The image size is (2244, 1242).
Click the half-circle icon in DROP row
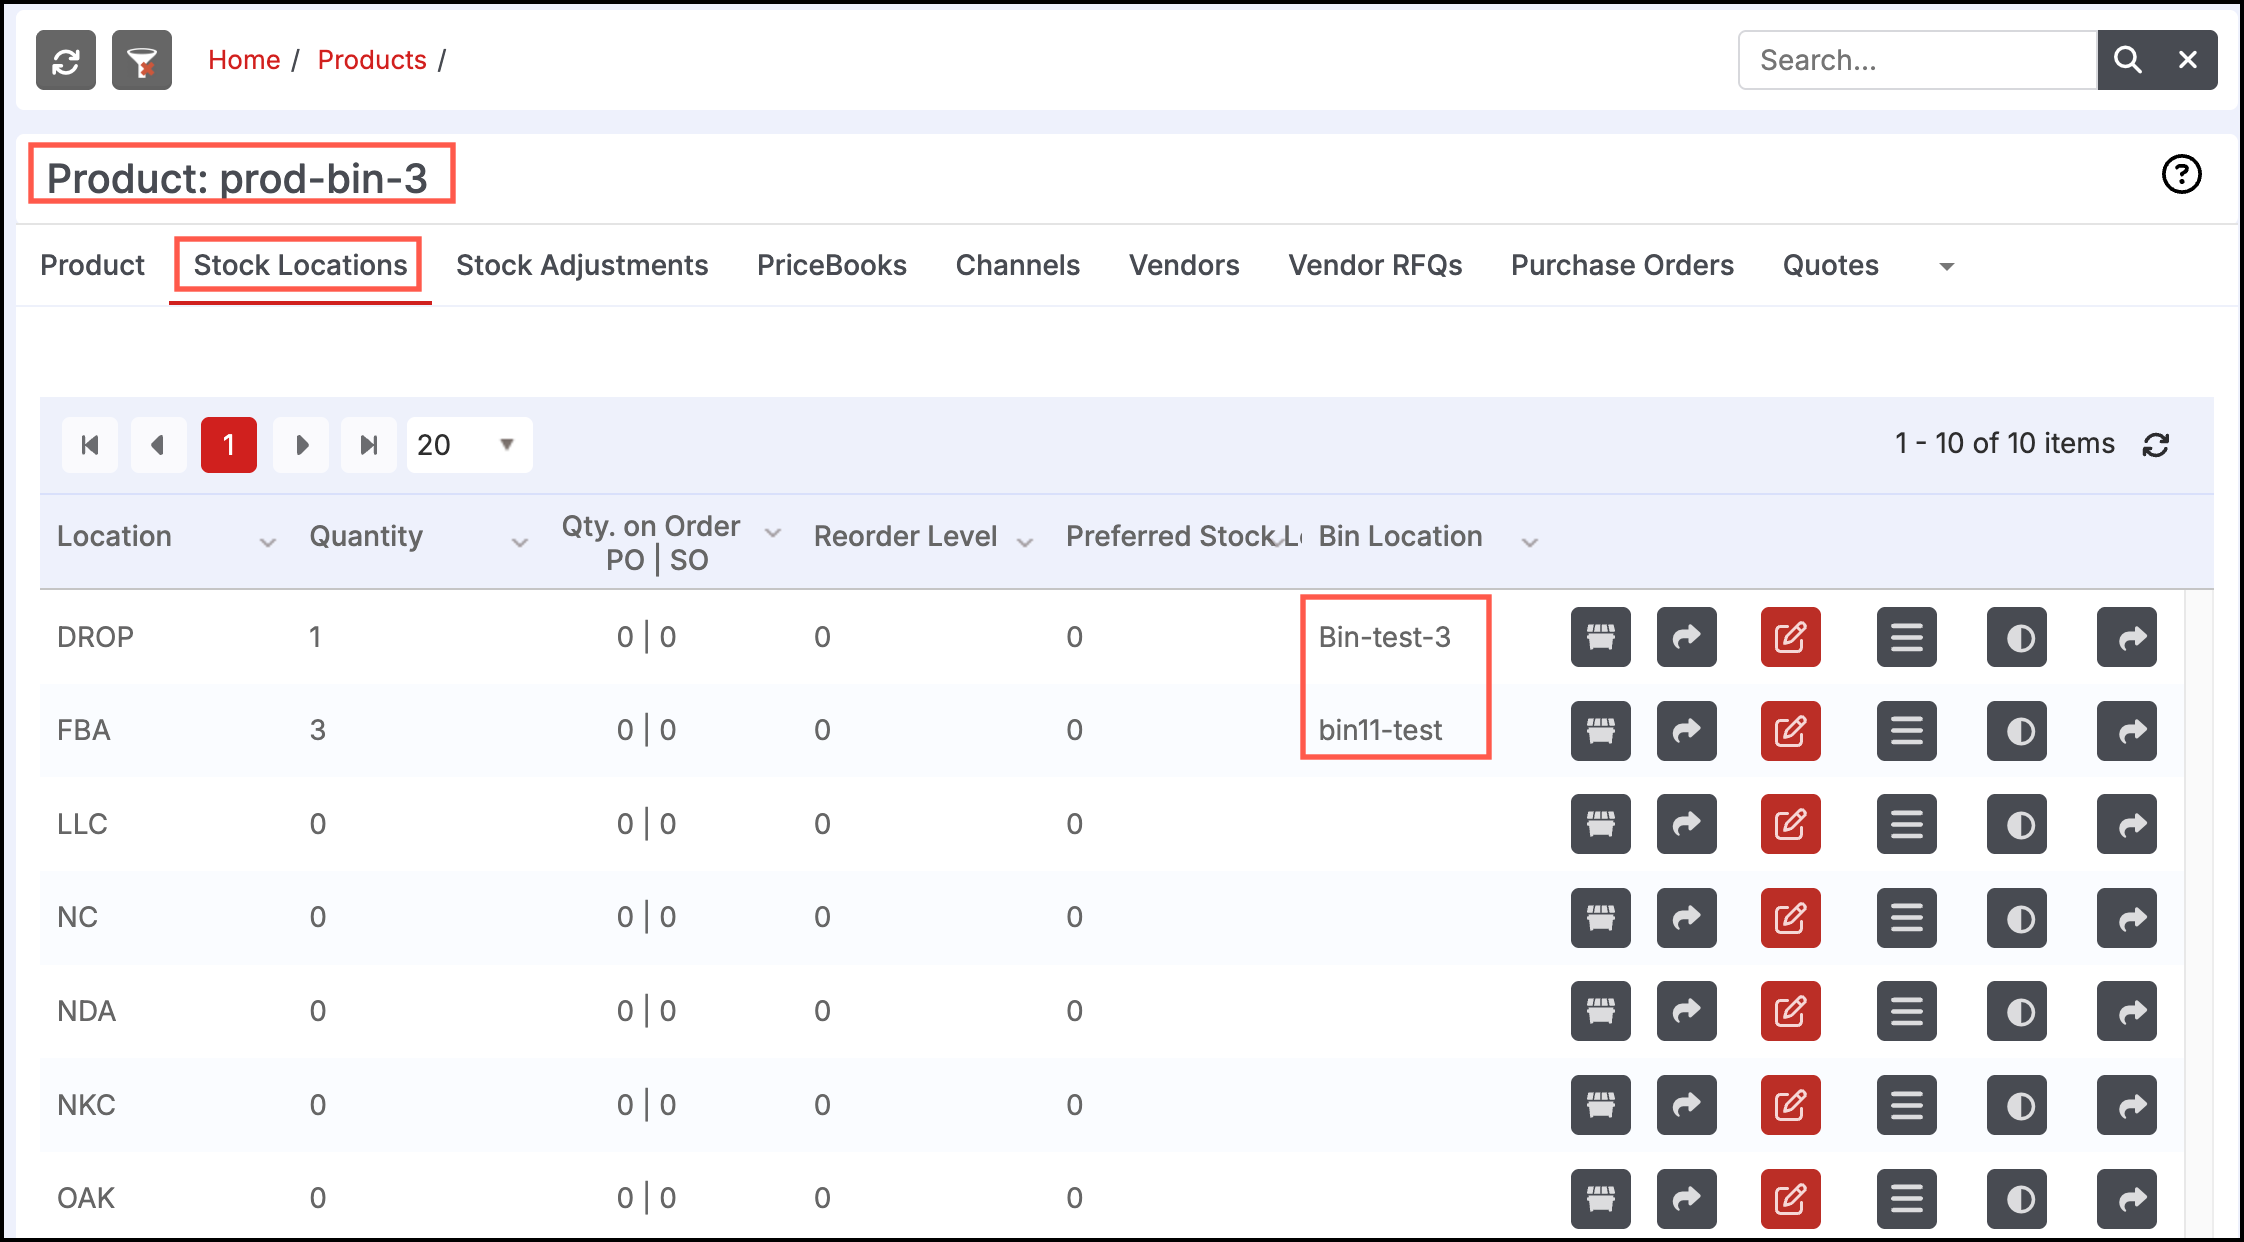[2017, 637]
